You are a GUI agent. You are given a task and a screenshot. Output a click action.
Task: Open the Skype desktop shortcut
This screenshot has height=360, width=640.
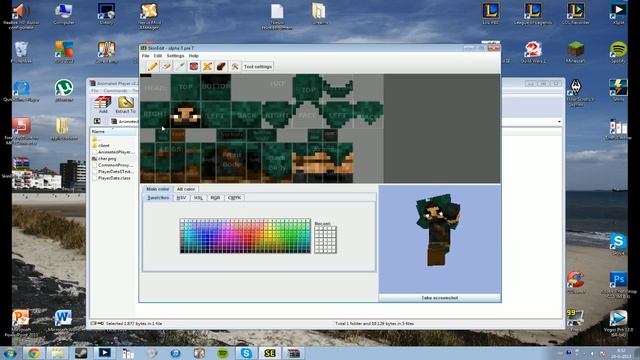[618, 244]
